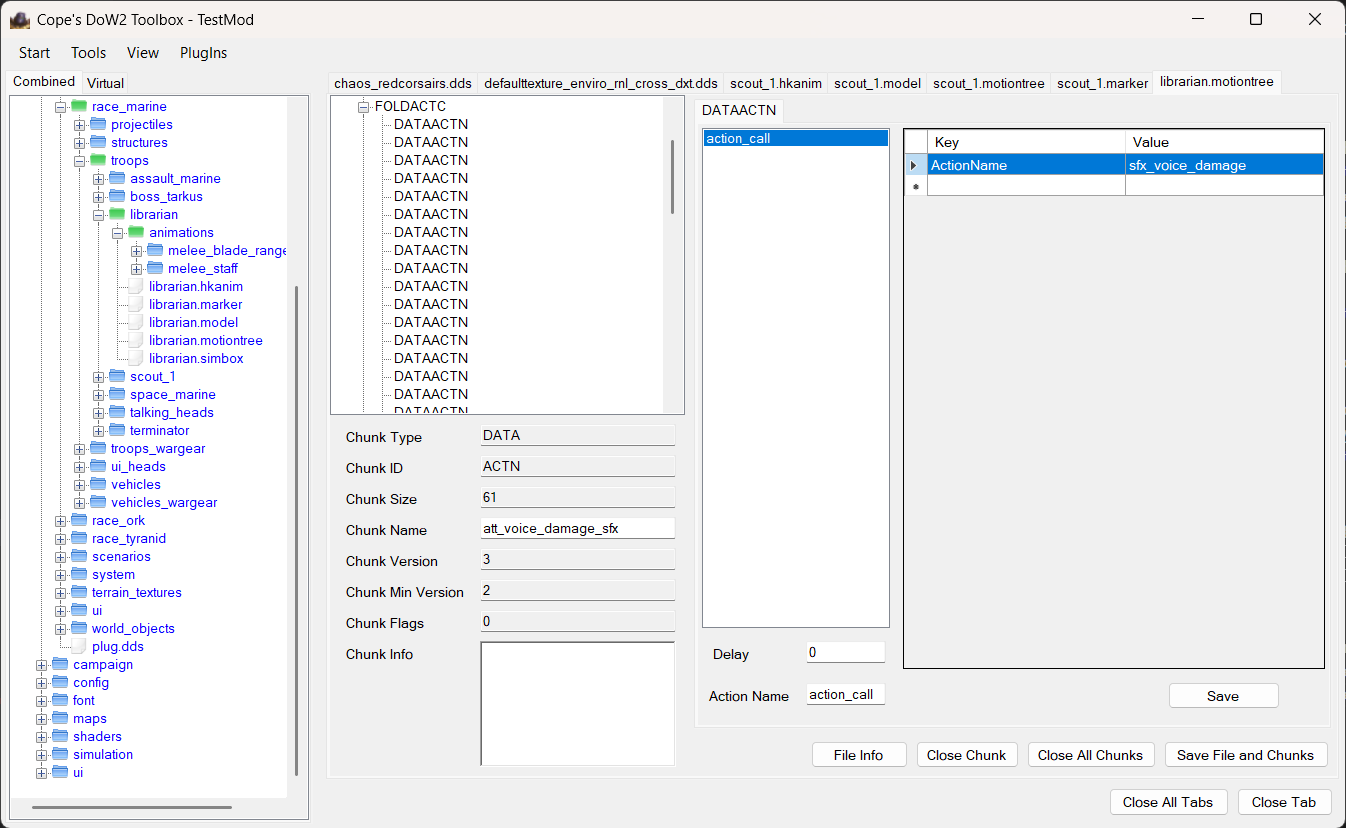Viewport: 1346px width, 828px height.
Task: Expand the ui_heads tree node
Action: click(79, 466)
